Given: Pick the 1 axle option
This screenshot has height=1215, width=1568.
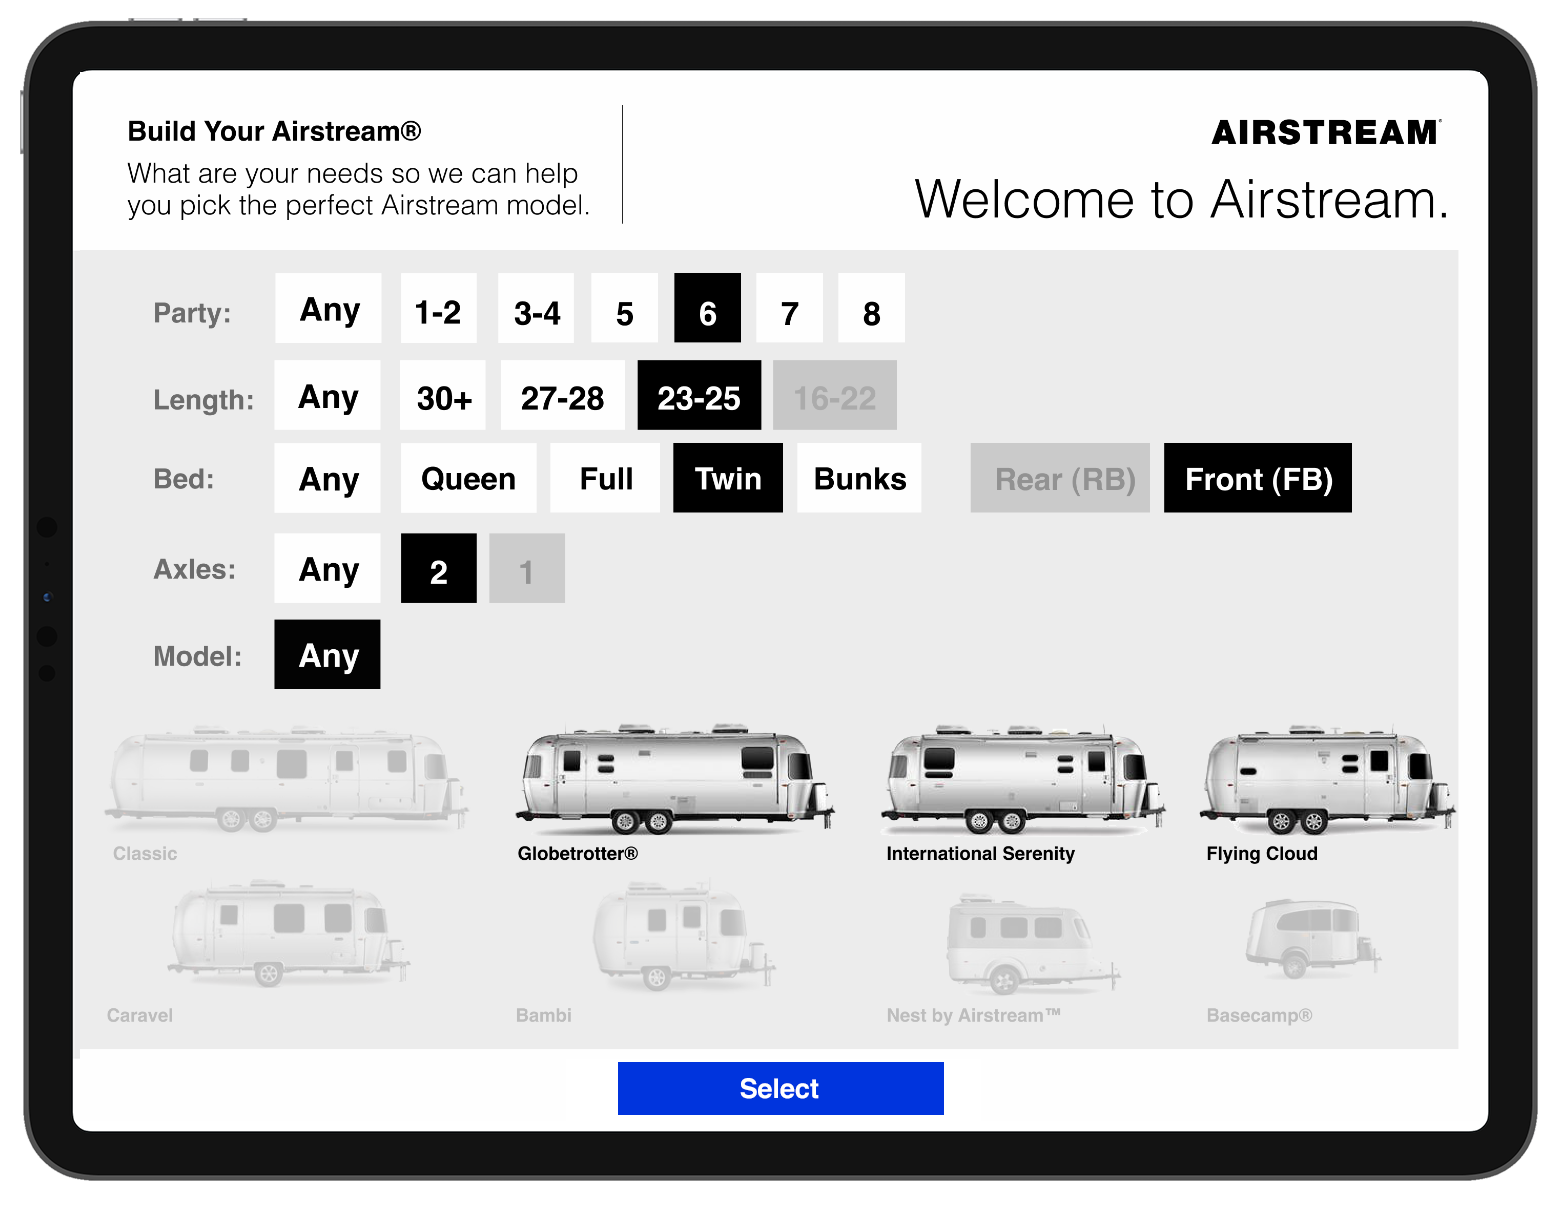Looking at the screenshot, I should (x=527, y=568).
